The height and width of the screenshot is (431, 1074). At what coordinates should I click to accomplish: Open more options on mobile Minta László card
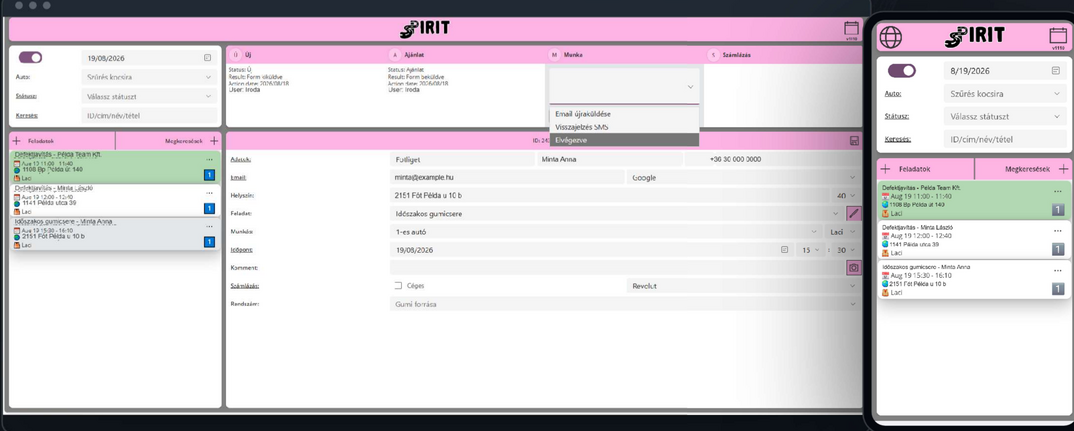[x=1058, y=231]
